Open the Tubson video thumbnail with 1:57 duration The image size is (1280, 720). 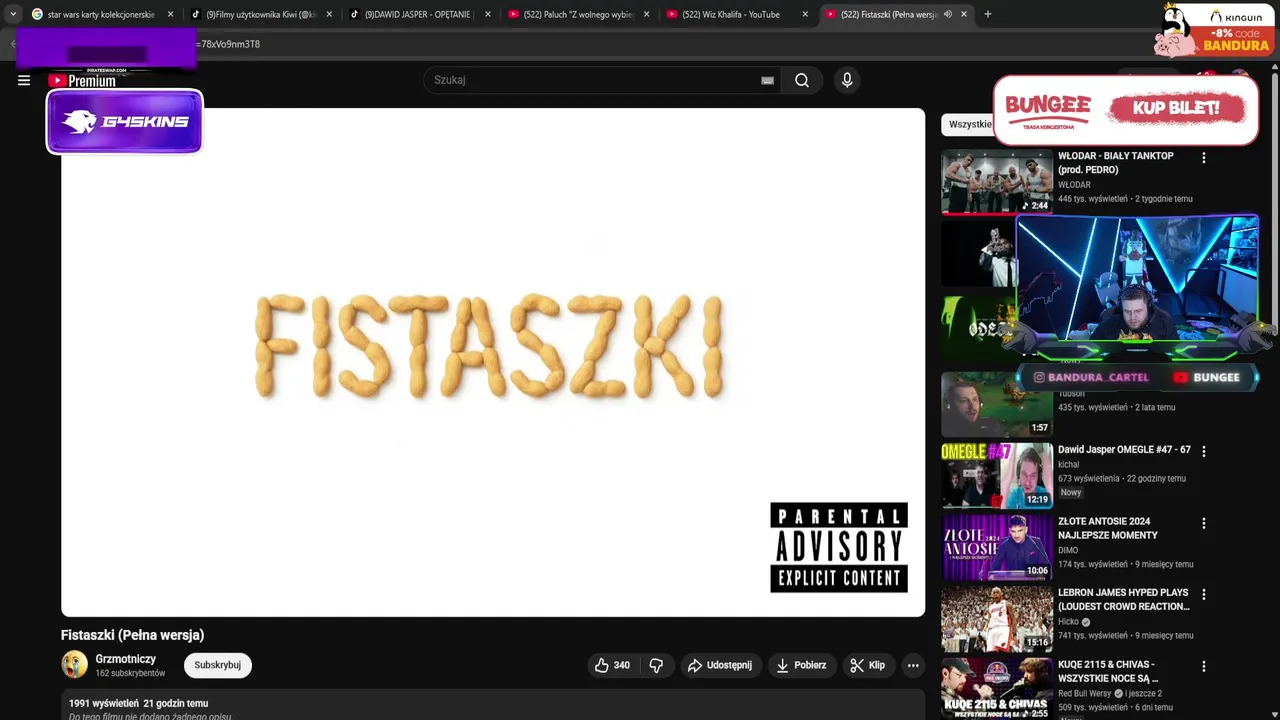[997, 405]
